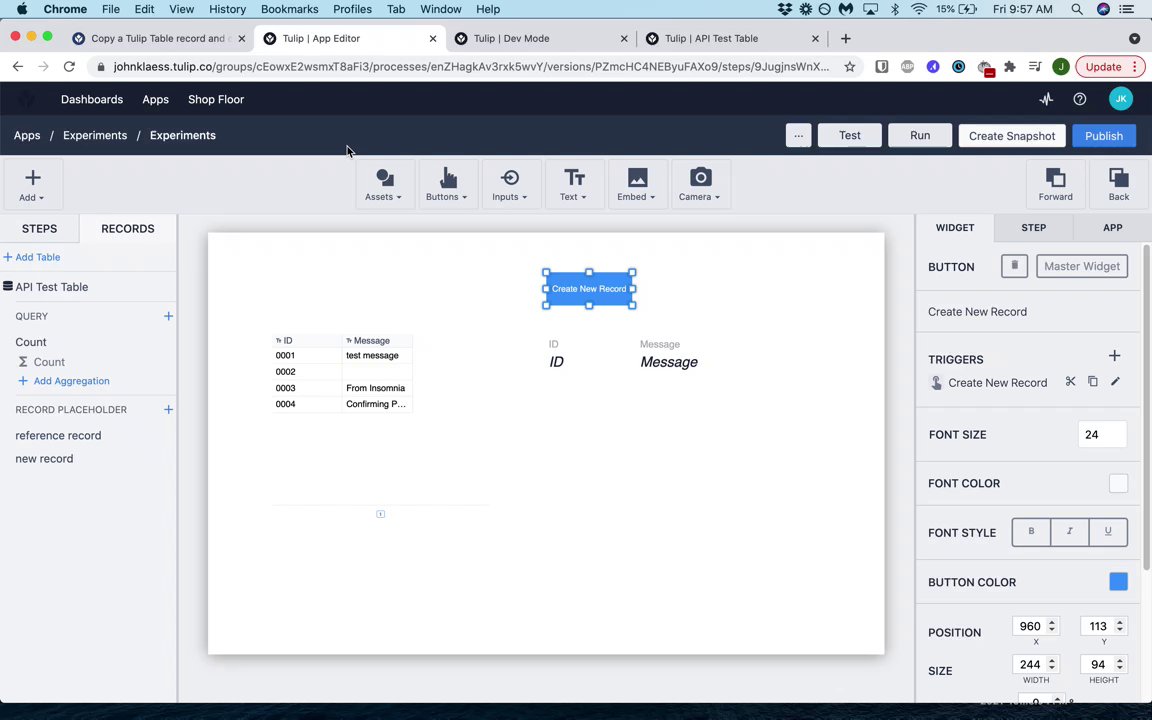Image resolution: width=1152 pixels, height=720 pixels.
Task: Add a Record Placeholder with plus icon
Action: (x=168, y=409)
